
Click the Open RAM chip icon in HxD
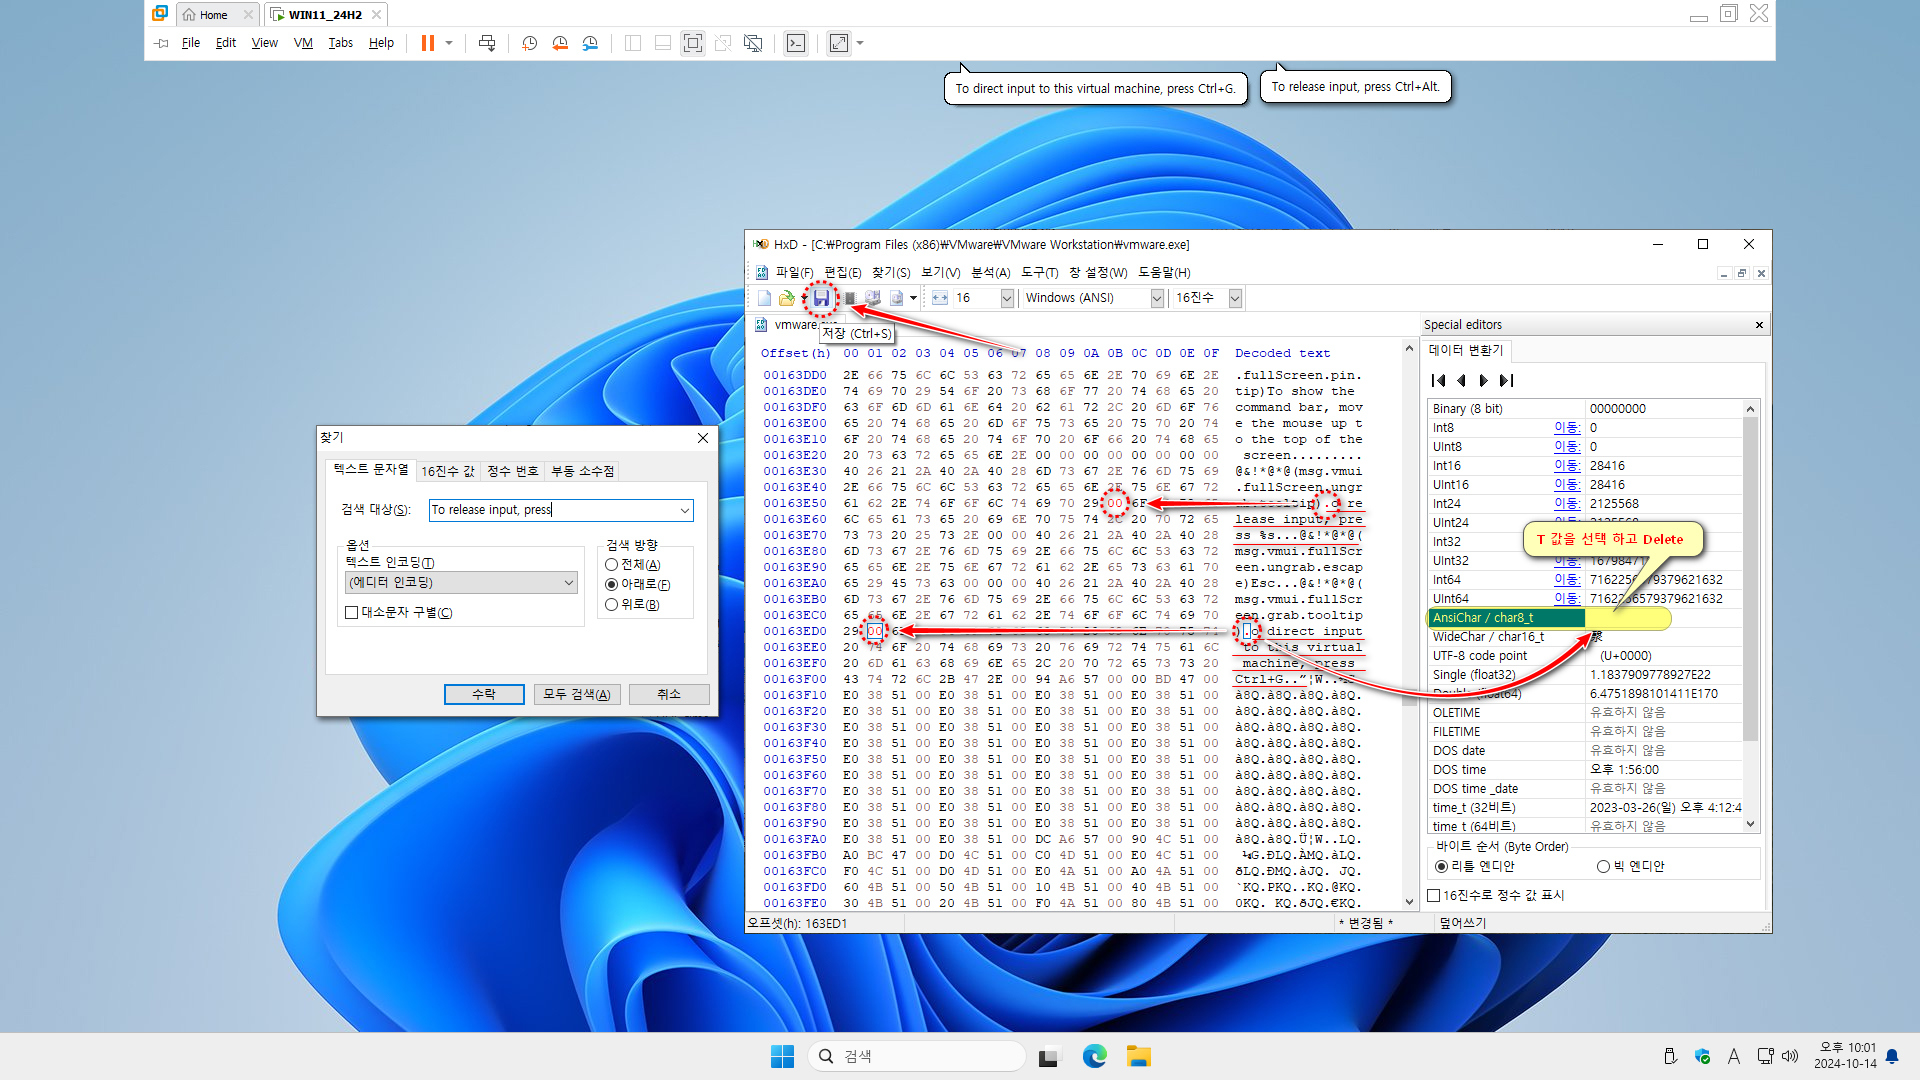pyautogui.click(x=850, y=298)
